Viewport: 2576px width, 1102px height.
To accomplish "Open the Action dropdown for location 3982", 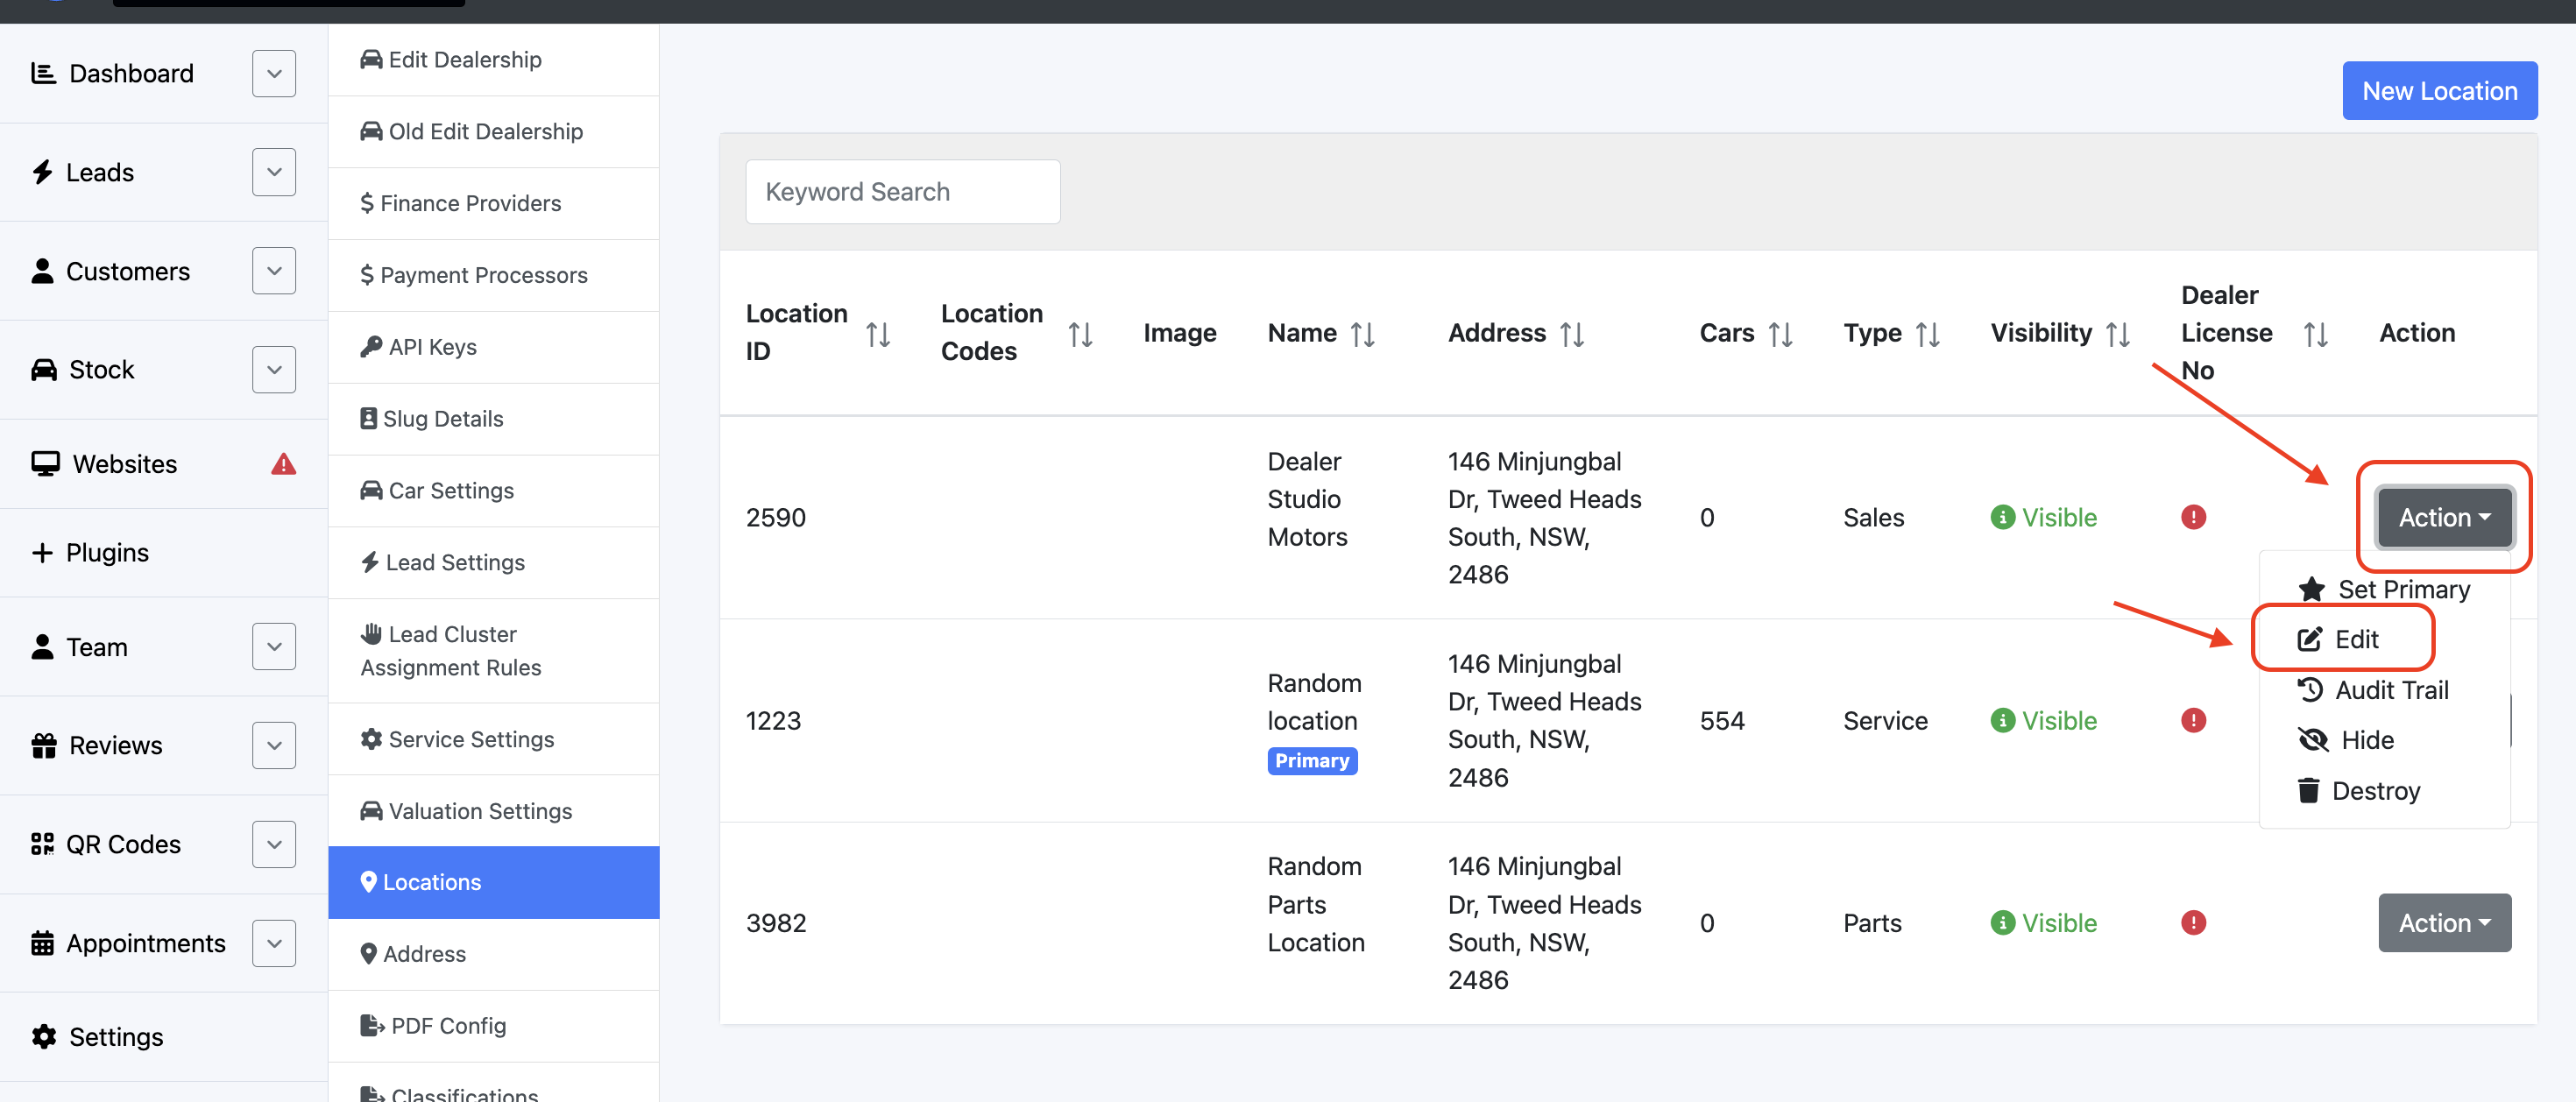I will [x=2443, y=922].
